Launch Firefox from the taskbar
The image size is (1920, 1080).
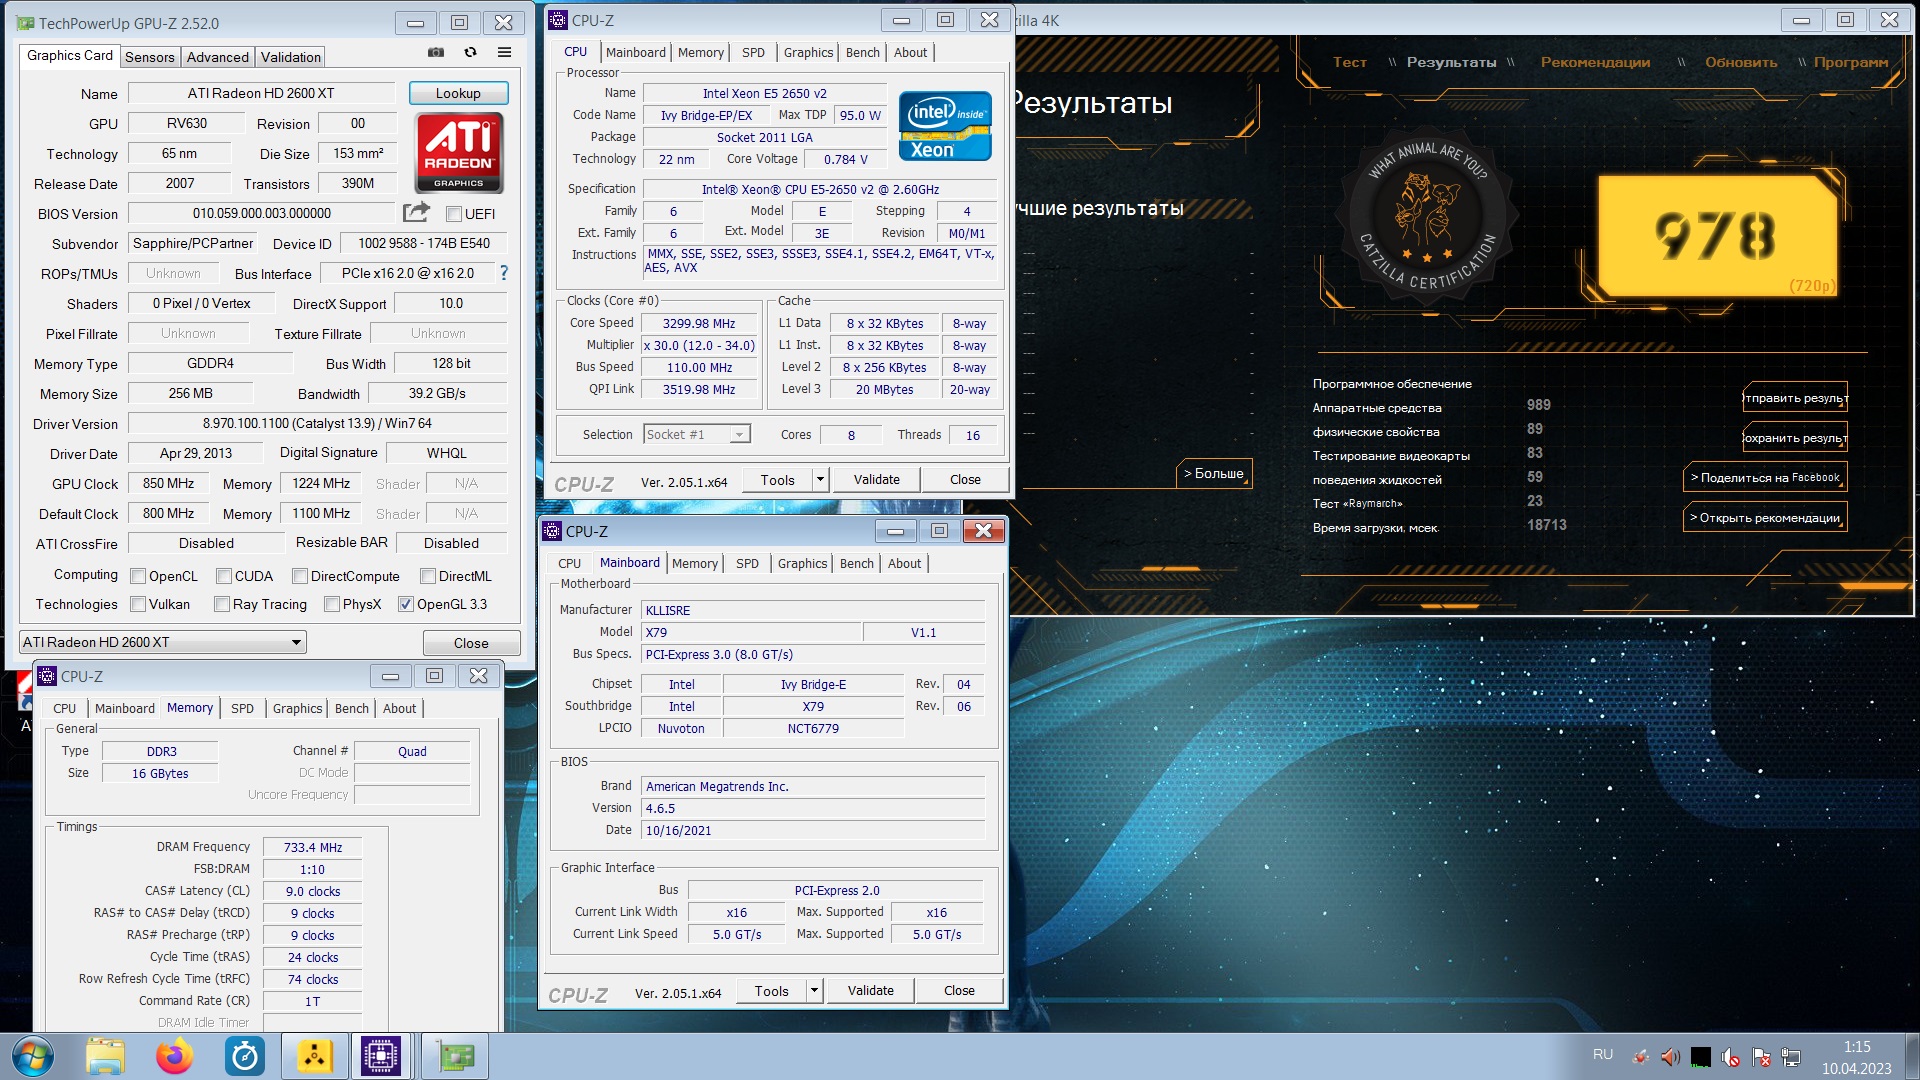pos(175,1056)
